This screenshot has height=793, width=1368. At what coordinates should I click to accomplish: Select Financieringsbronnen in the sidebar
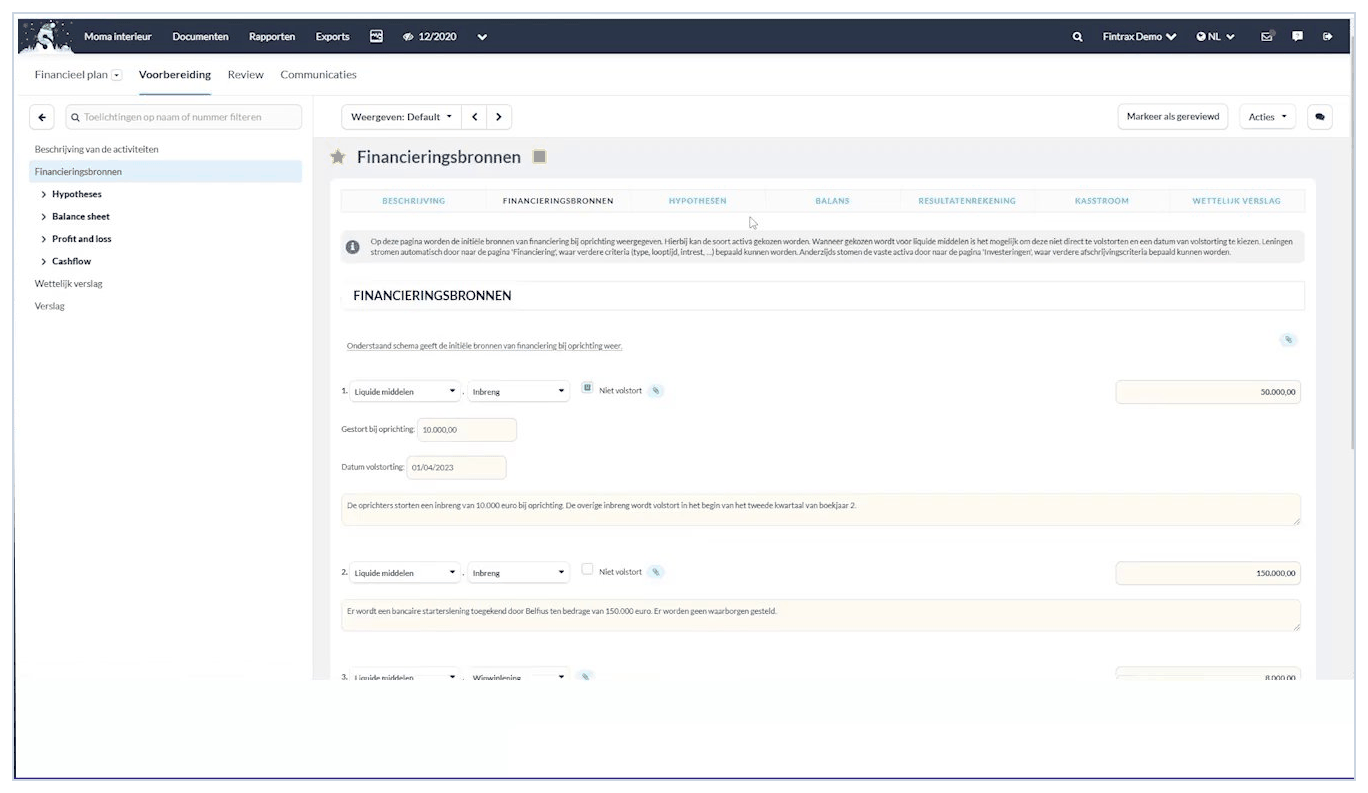point(165,172)
